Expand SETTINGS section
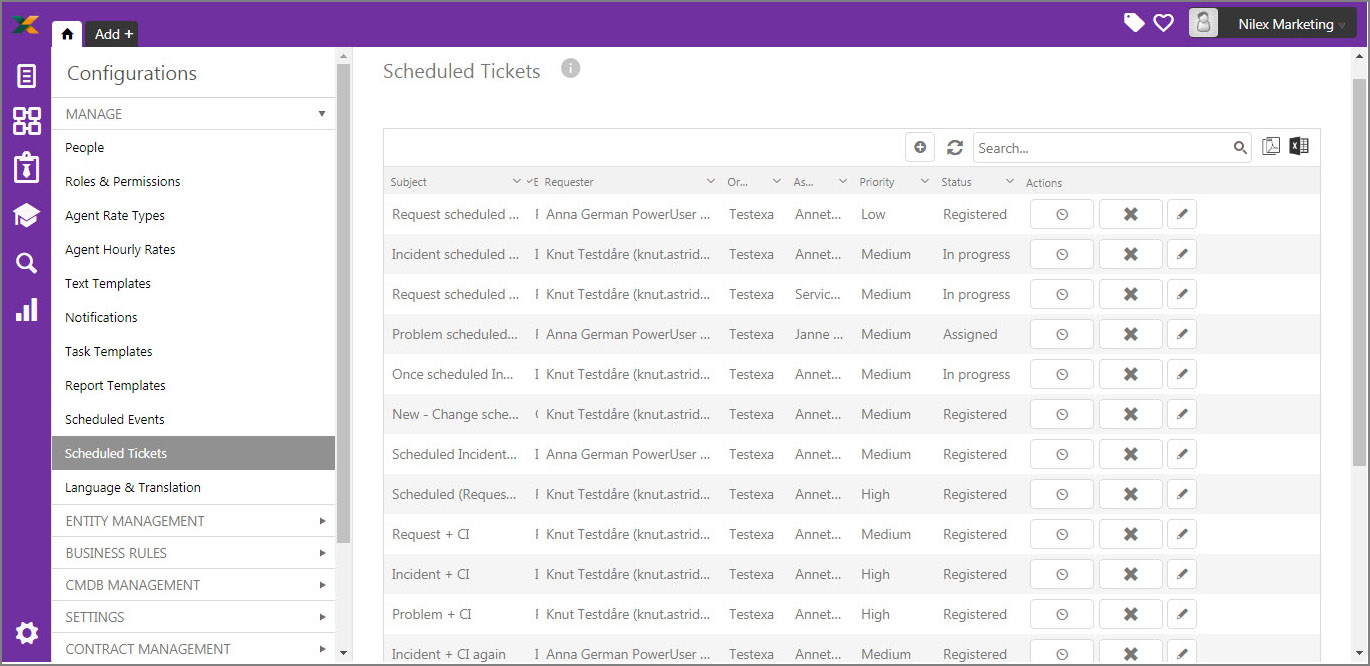The image size is (1370, 666). point(193,617)
